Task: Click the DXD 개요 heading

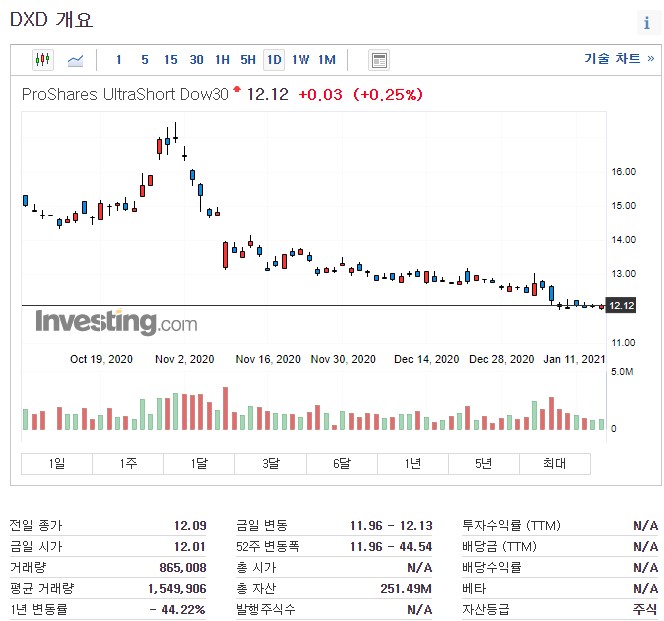Action: click(51, 19)
